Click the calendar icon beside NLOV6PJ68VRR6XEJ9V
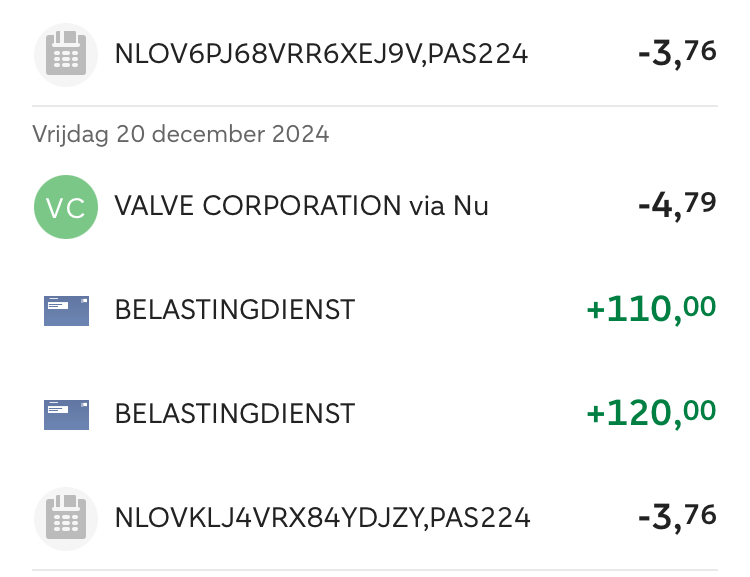 coord(66,53)
